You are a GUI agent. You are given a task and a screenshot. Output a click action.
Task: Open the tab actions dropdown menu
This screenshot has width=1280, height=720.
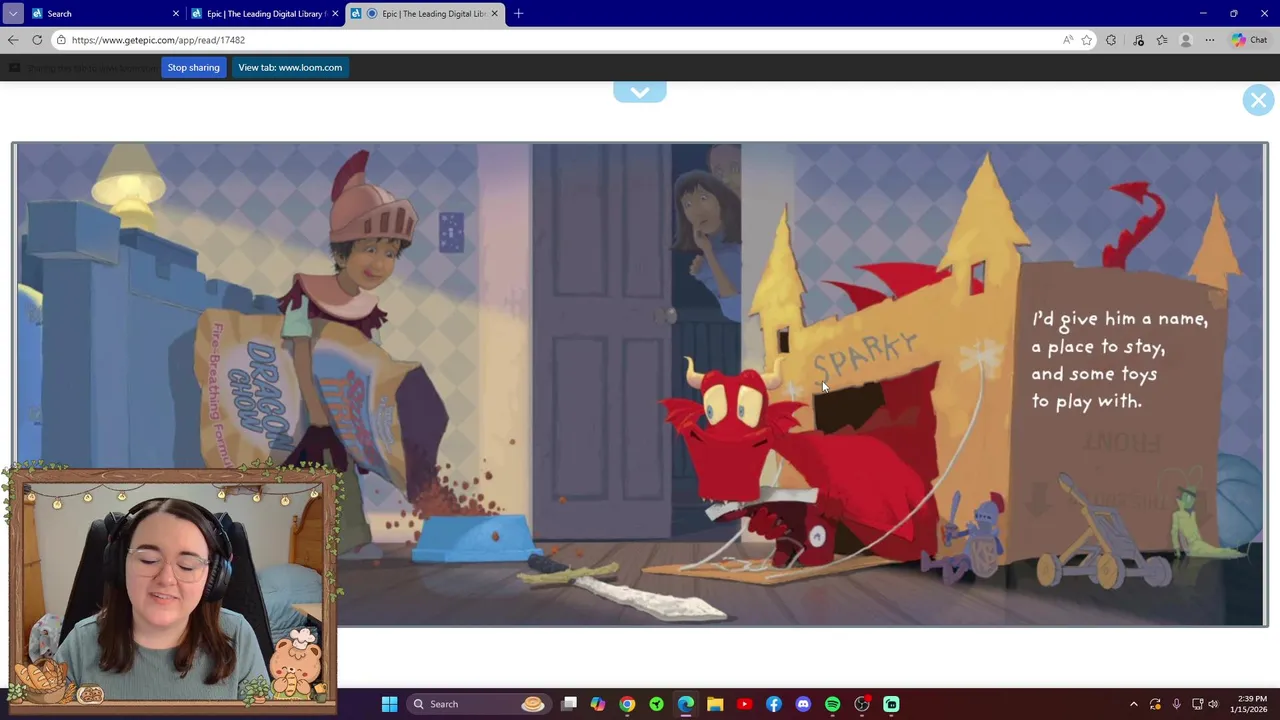pos(12,13)
